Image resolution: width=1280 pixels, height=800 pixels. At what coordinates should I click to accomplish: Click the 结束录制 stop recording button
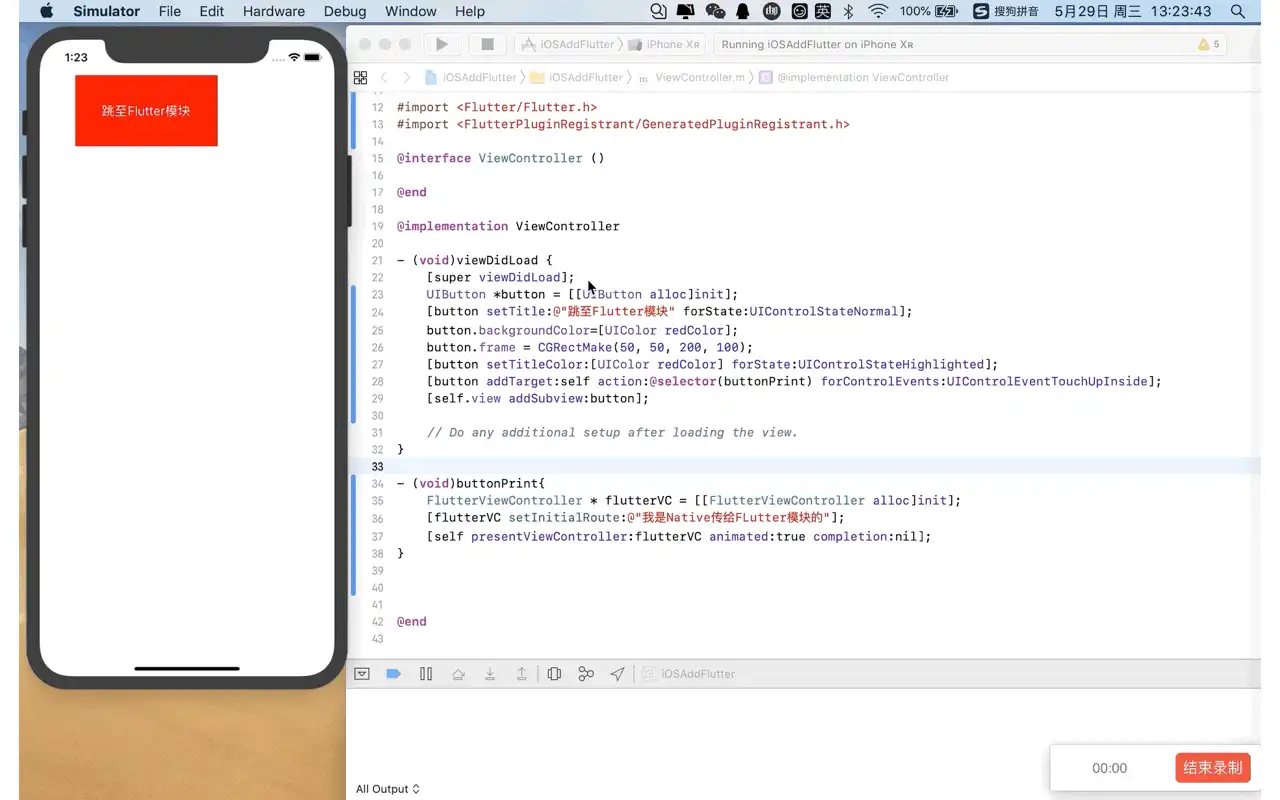pyautogui.click(x=1213, y=768)
